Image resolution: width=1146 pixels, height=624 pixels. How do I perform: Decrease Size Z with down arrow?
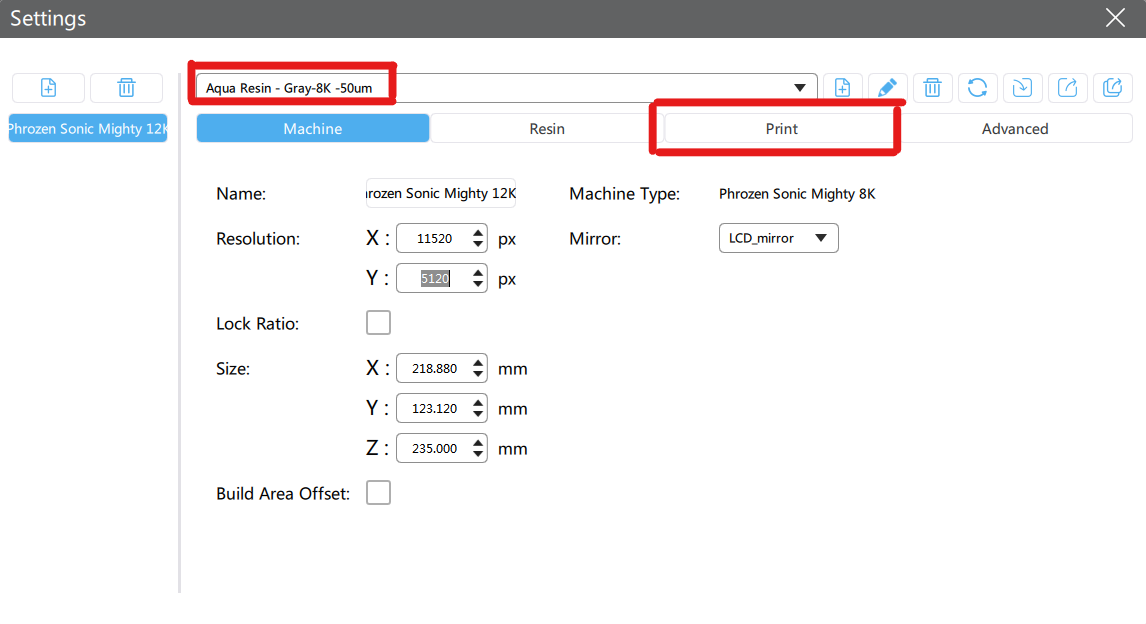click(x=478, y=454)
